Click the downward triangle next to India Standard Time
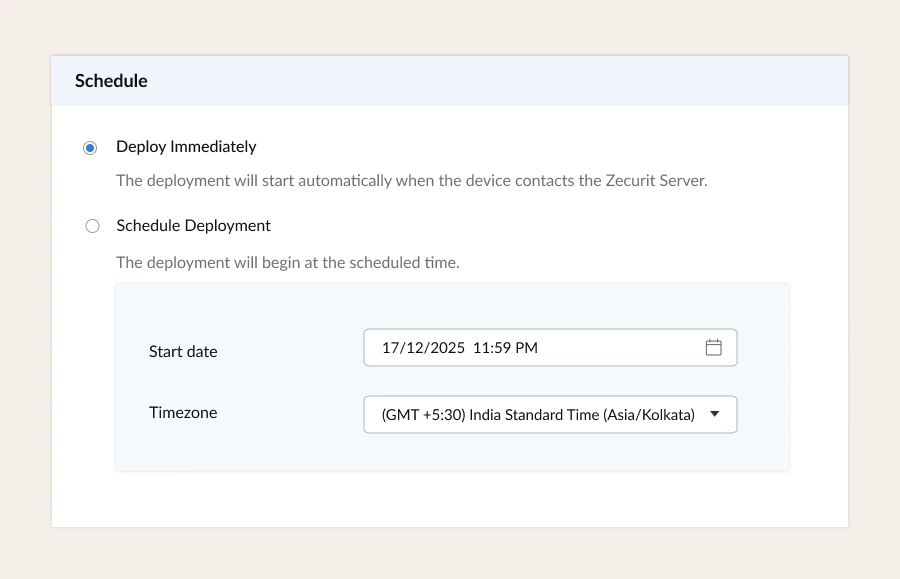 [x=716, y=414]
